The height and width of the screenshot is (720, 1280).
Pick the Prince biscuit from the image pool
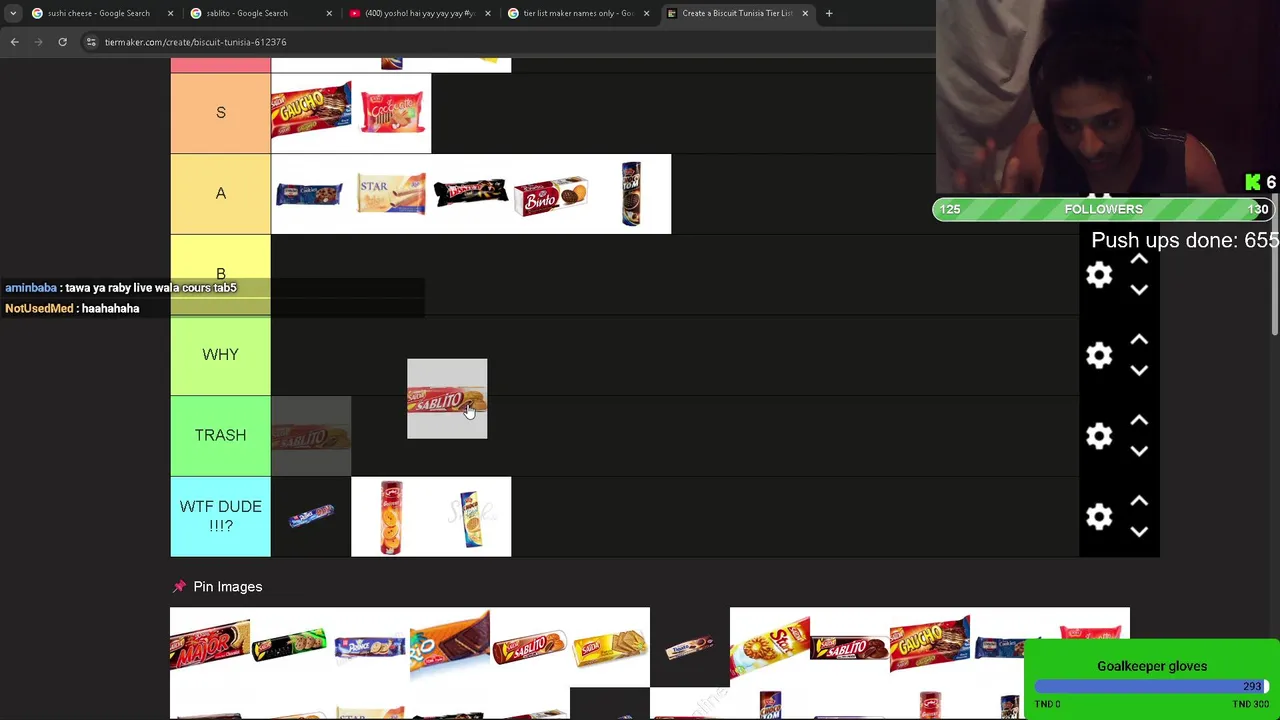point(370,648)
